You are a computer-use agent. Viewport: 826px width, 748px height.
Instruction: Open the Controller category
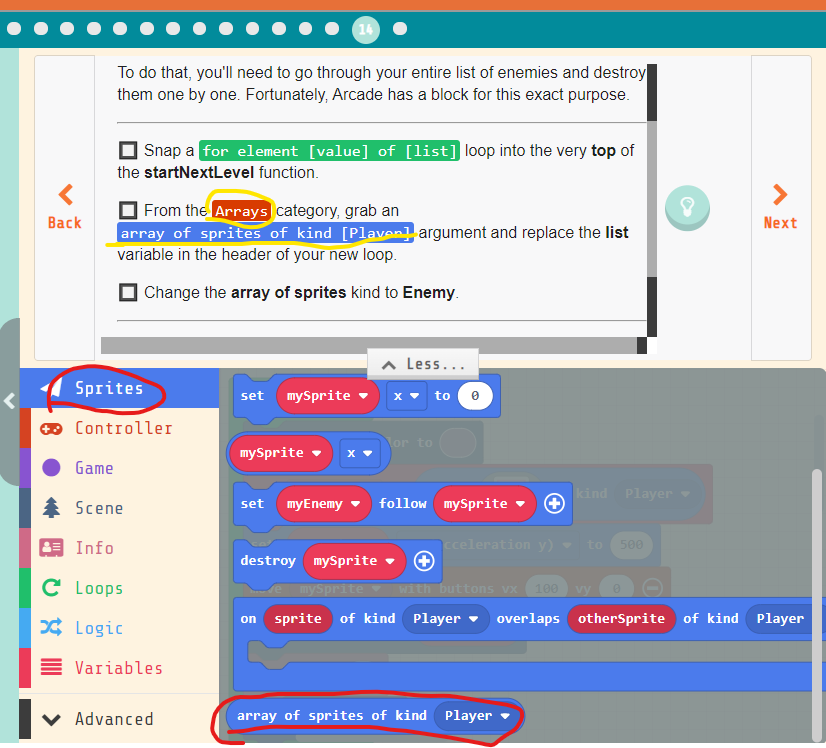119,428
